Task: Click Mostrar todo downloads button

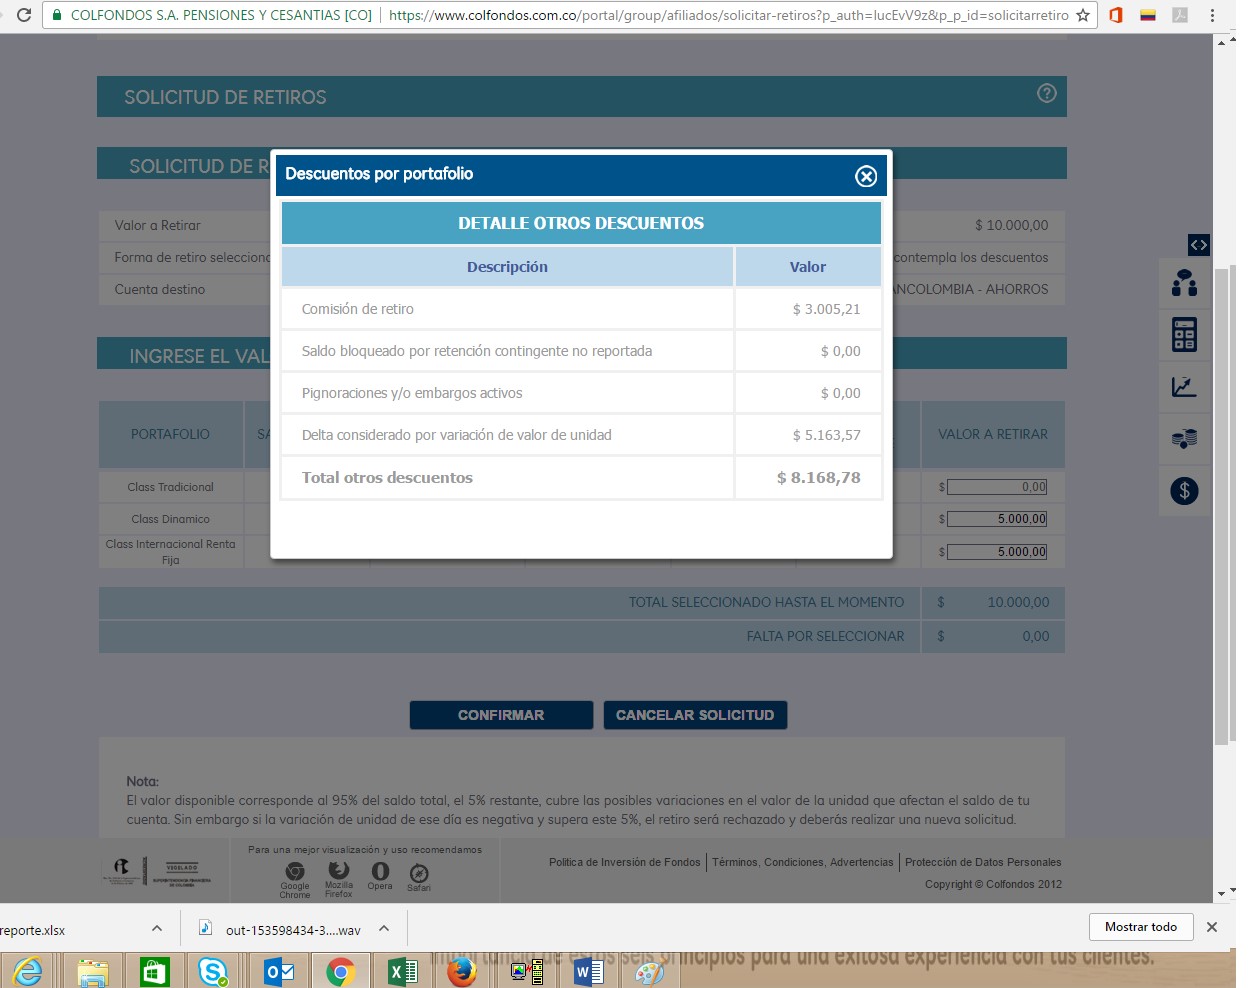Action: click(x=1140, y=927)
